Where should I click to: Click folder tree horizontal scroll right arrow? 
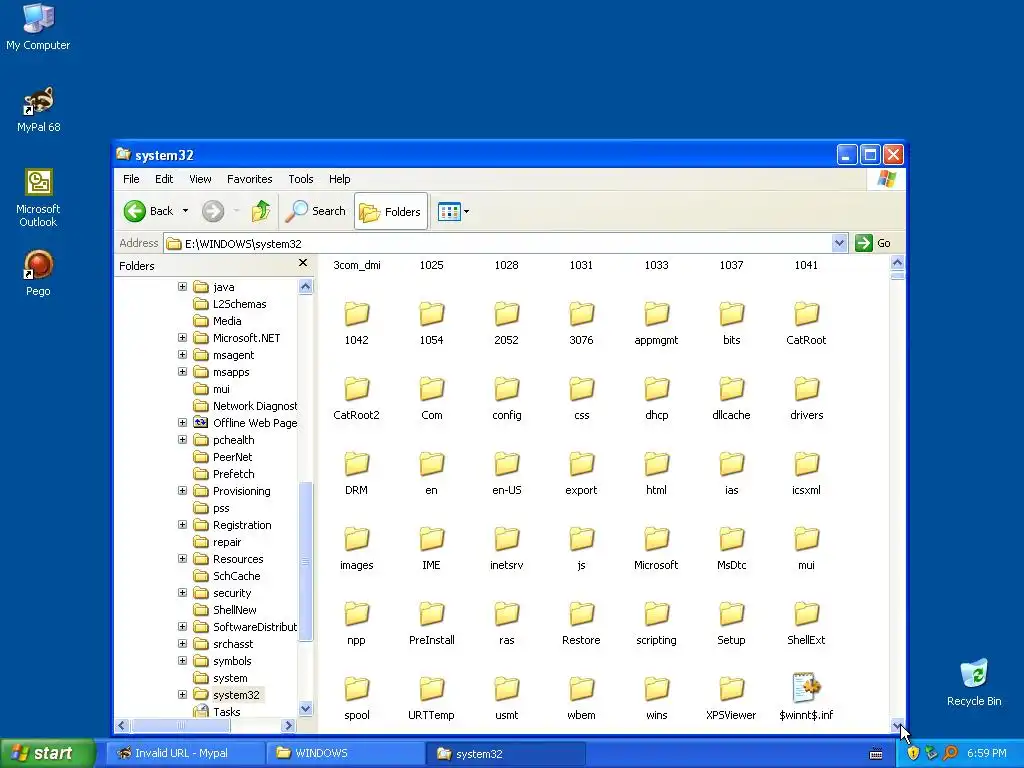coord(288,726)
